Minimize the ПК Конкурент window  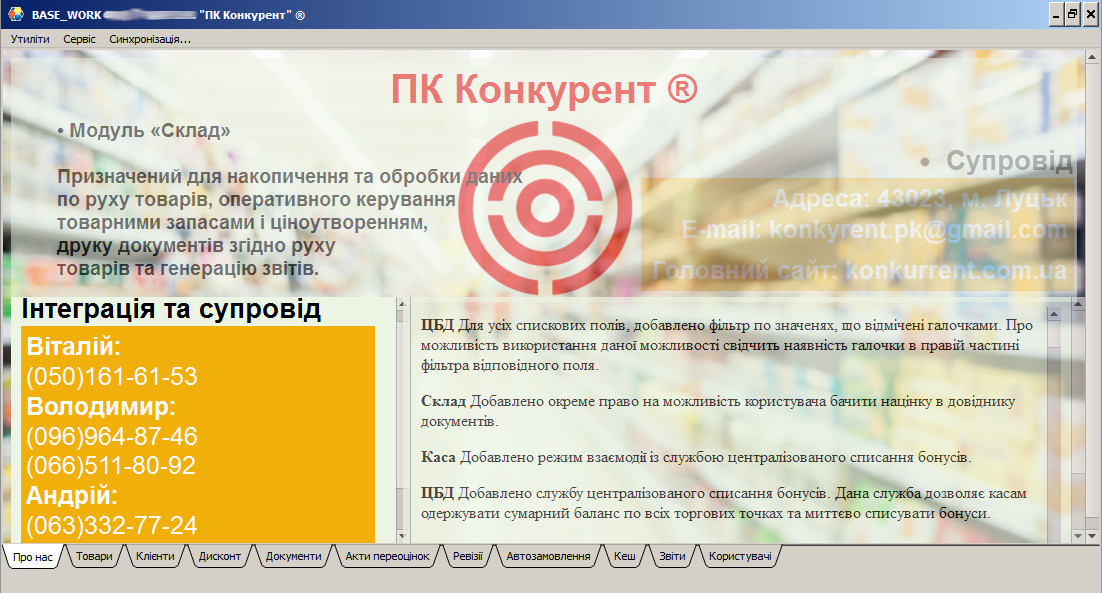tap(1056, 14)
